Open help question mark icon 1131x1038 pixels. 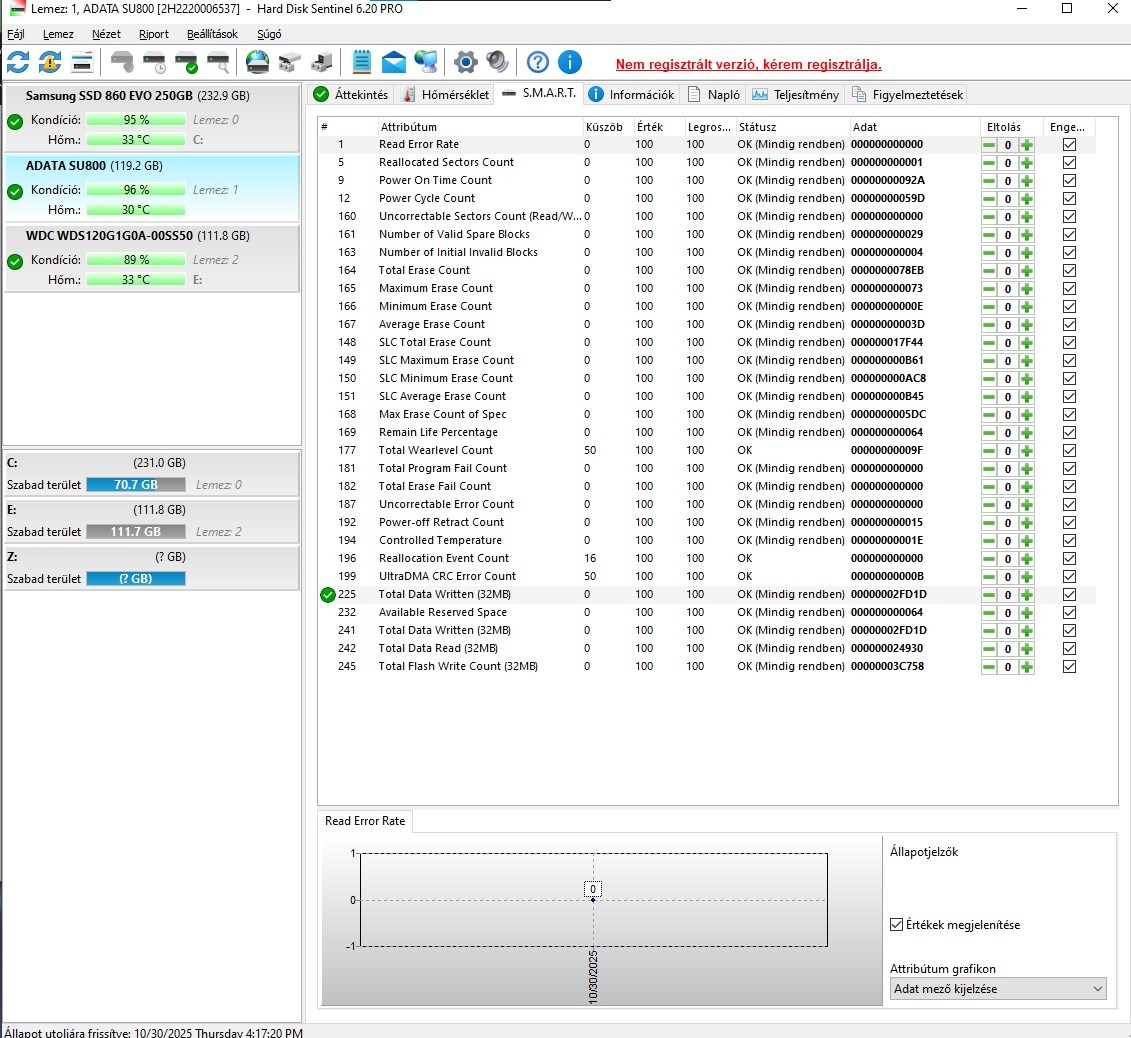point(537,63)
